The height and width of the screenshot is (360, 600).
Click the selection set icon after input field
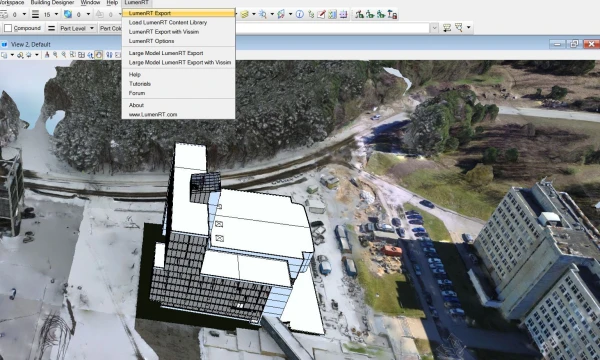click(447, 28)
